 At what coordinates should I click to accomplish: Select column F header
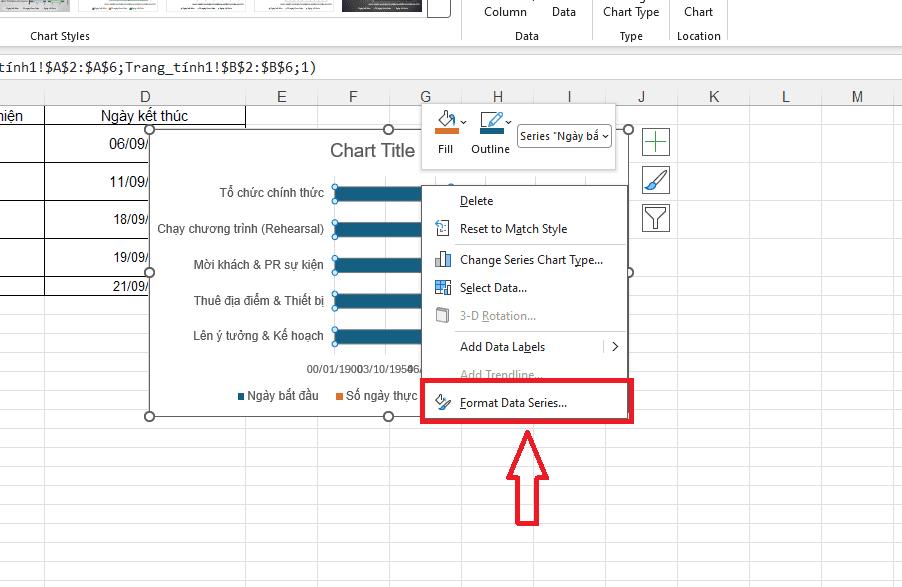[353, 97]
